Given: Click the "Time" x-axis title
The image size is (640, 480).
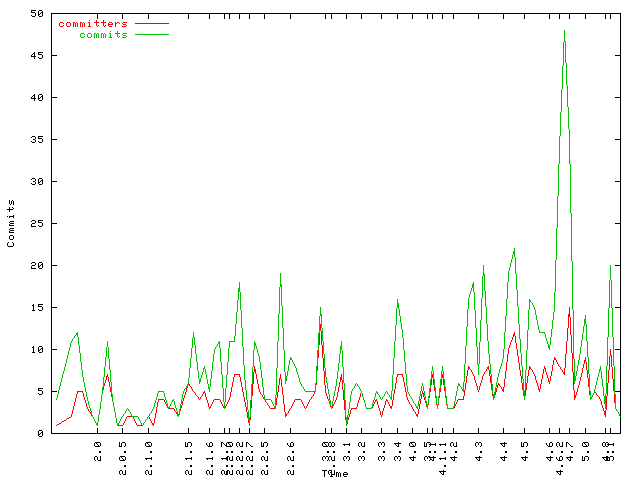Looking at the screenshot, I should coord(334,473).
